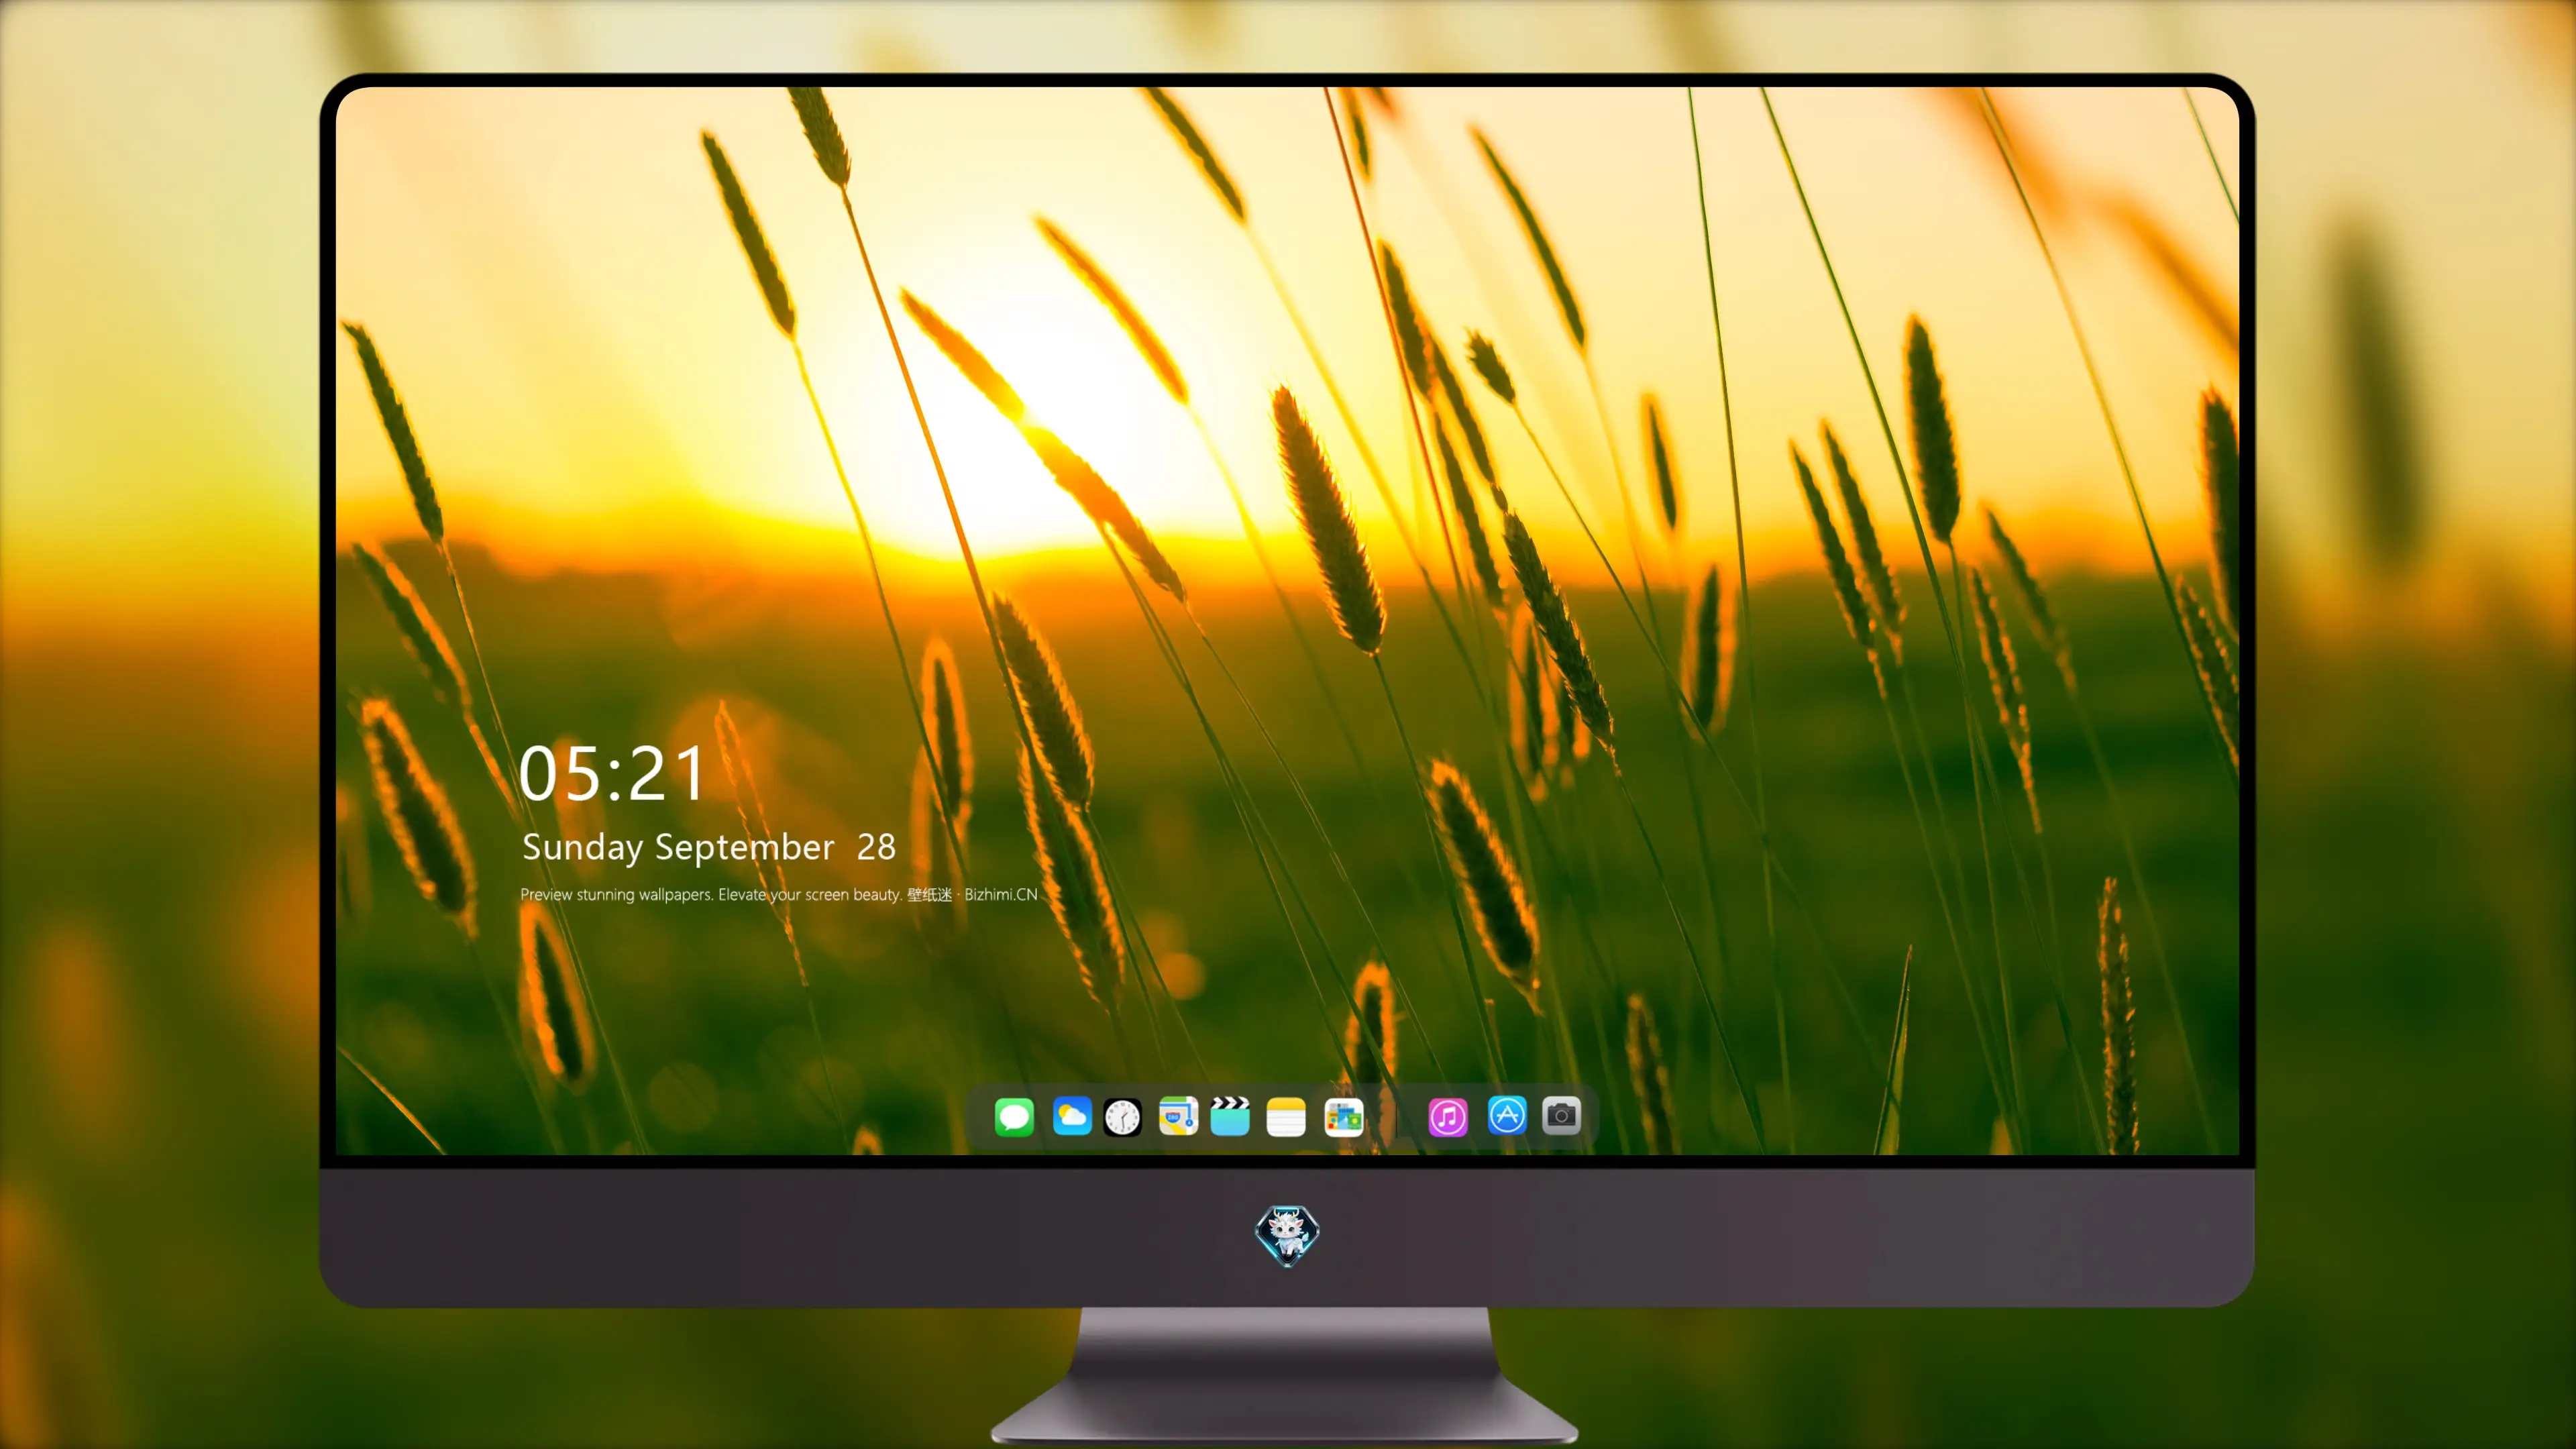Open the Videos clapperboard app in the dock
The height and width of the screenshot is (1449, 2576).
point(1230,1116)
